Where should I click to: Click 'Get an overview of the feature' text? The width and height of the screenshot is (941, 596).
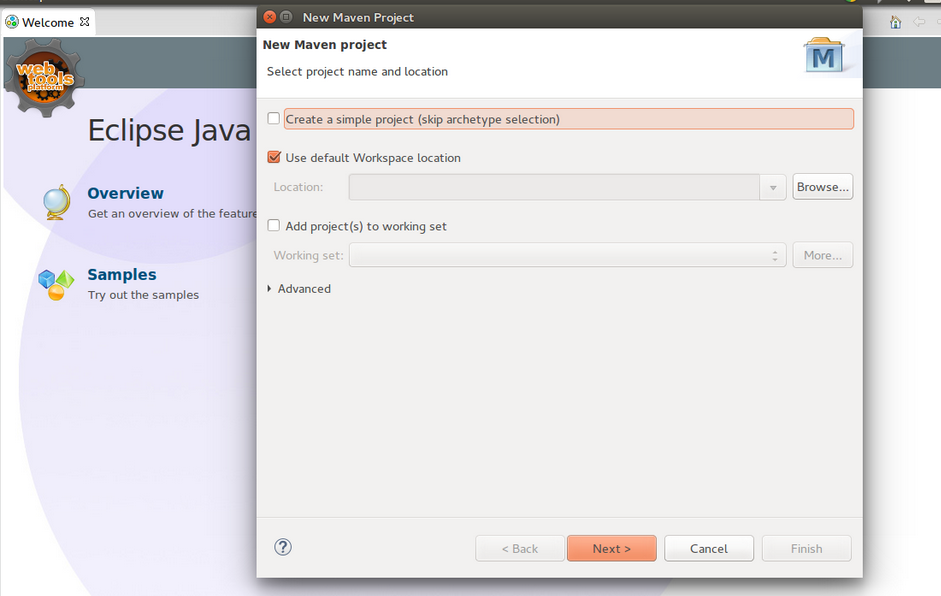[172, 214]
